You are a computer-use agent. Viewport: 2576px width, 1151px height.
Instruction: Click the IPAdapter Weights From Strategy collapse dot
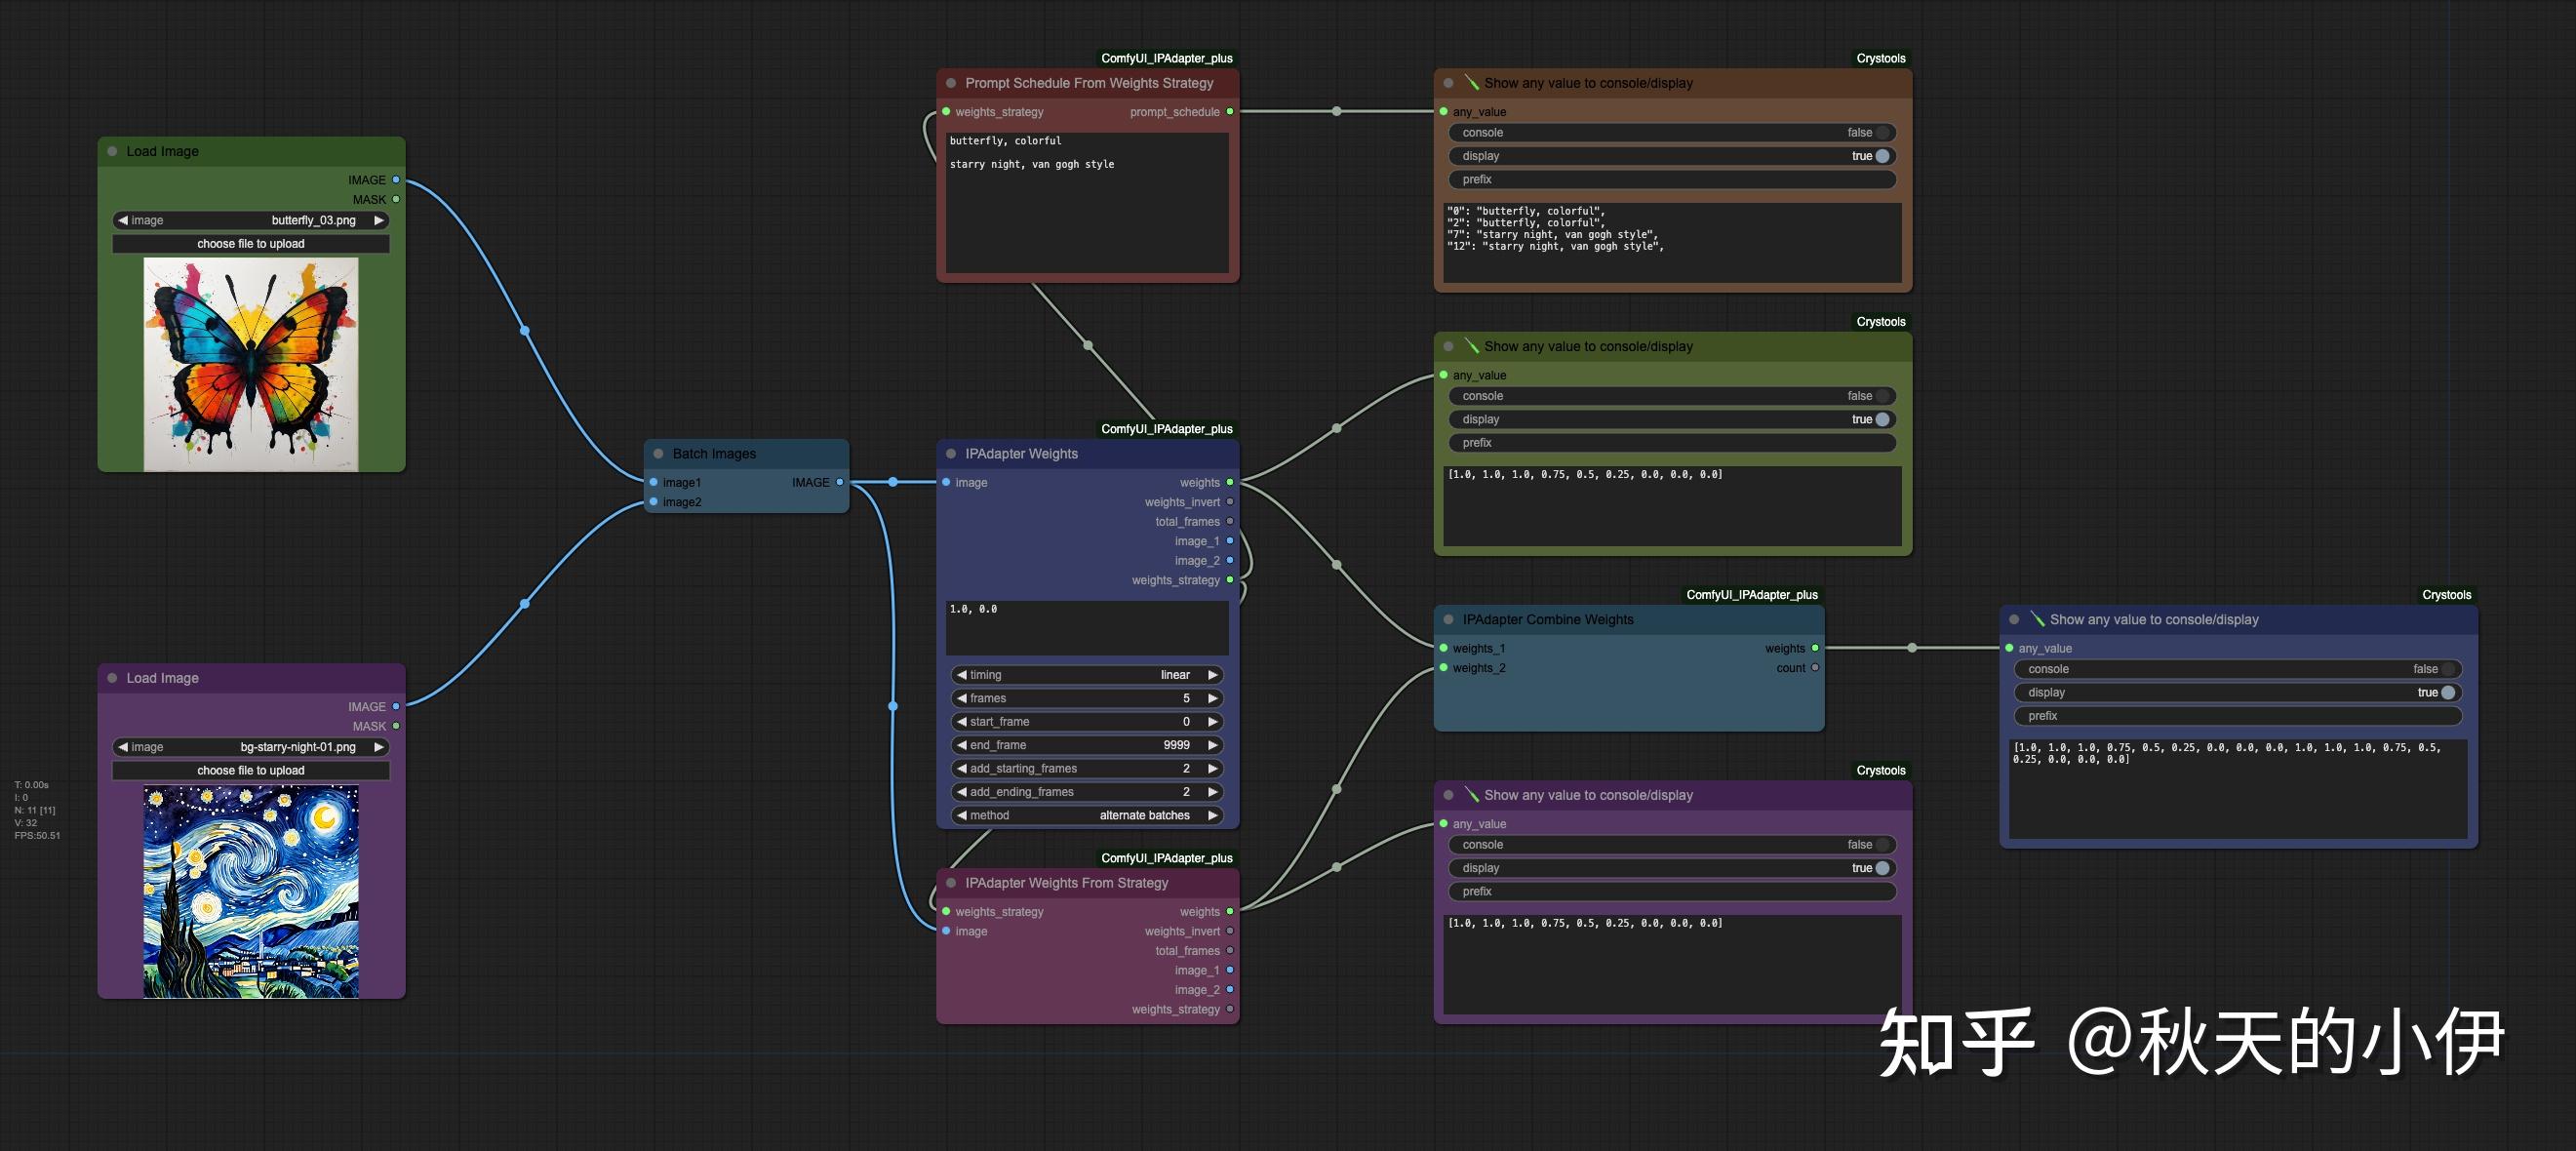pyautogui.click(x=951, y=883)
